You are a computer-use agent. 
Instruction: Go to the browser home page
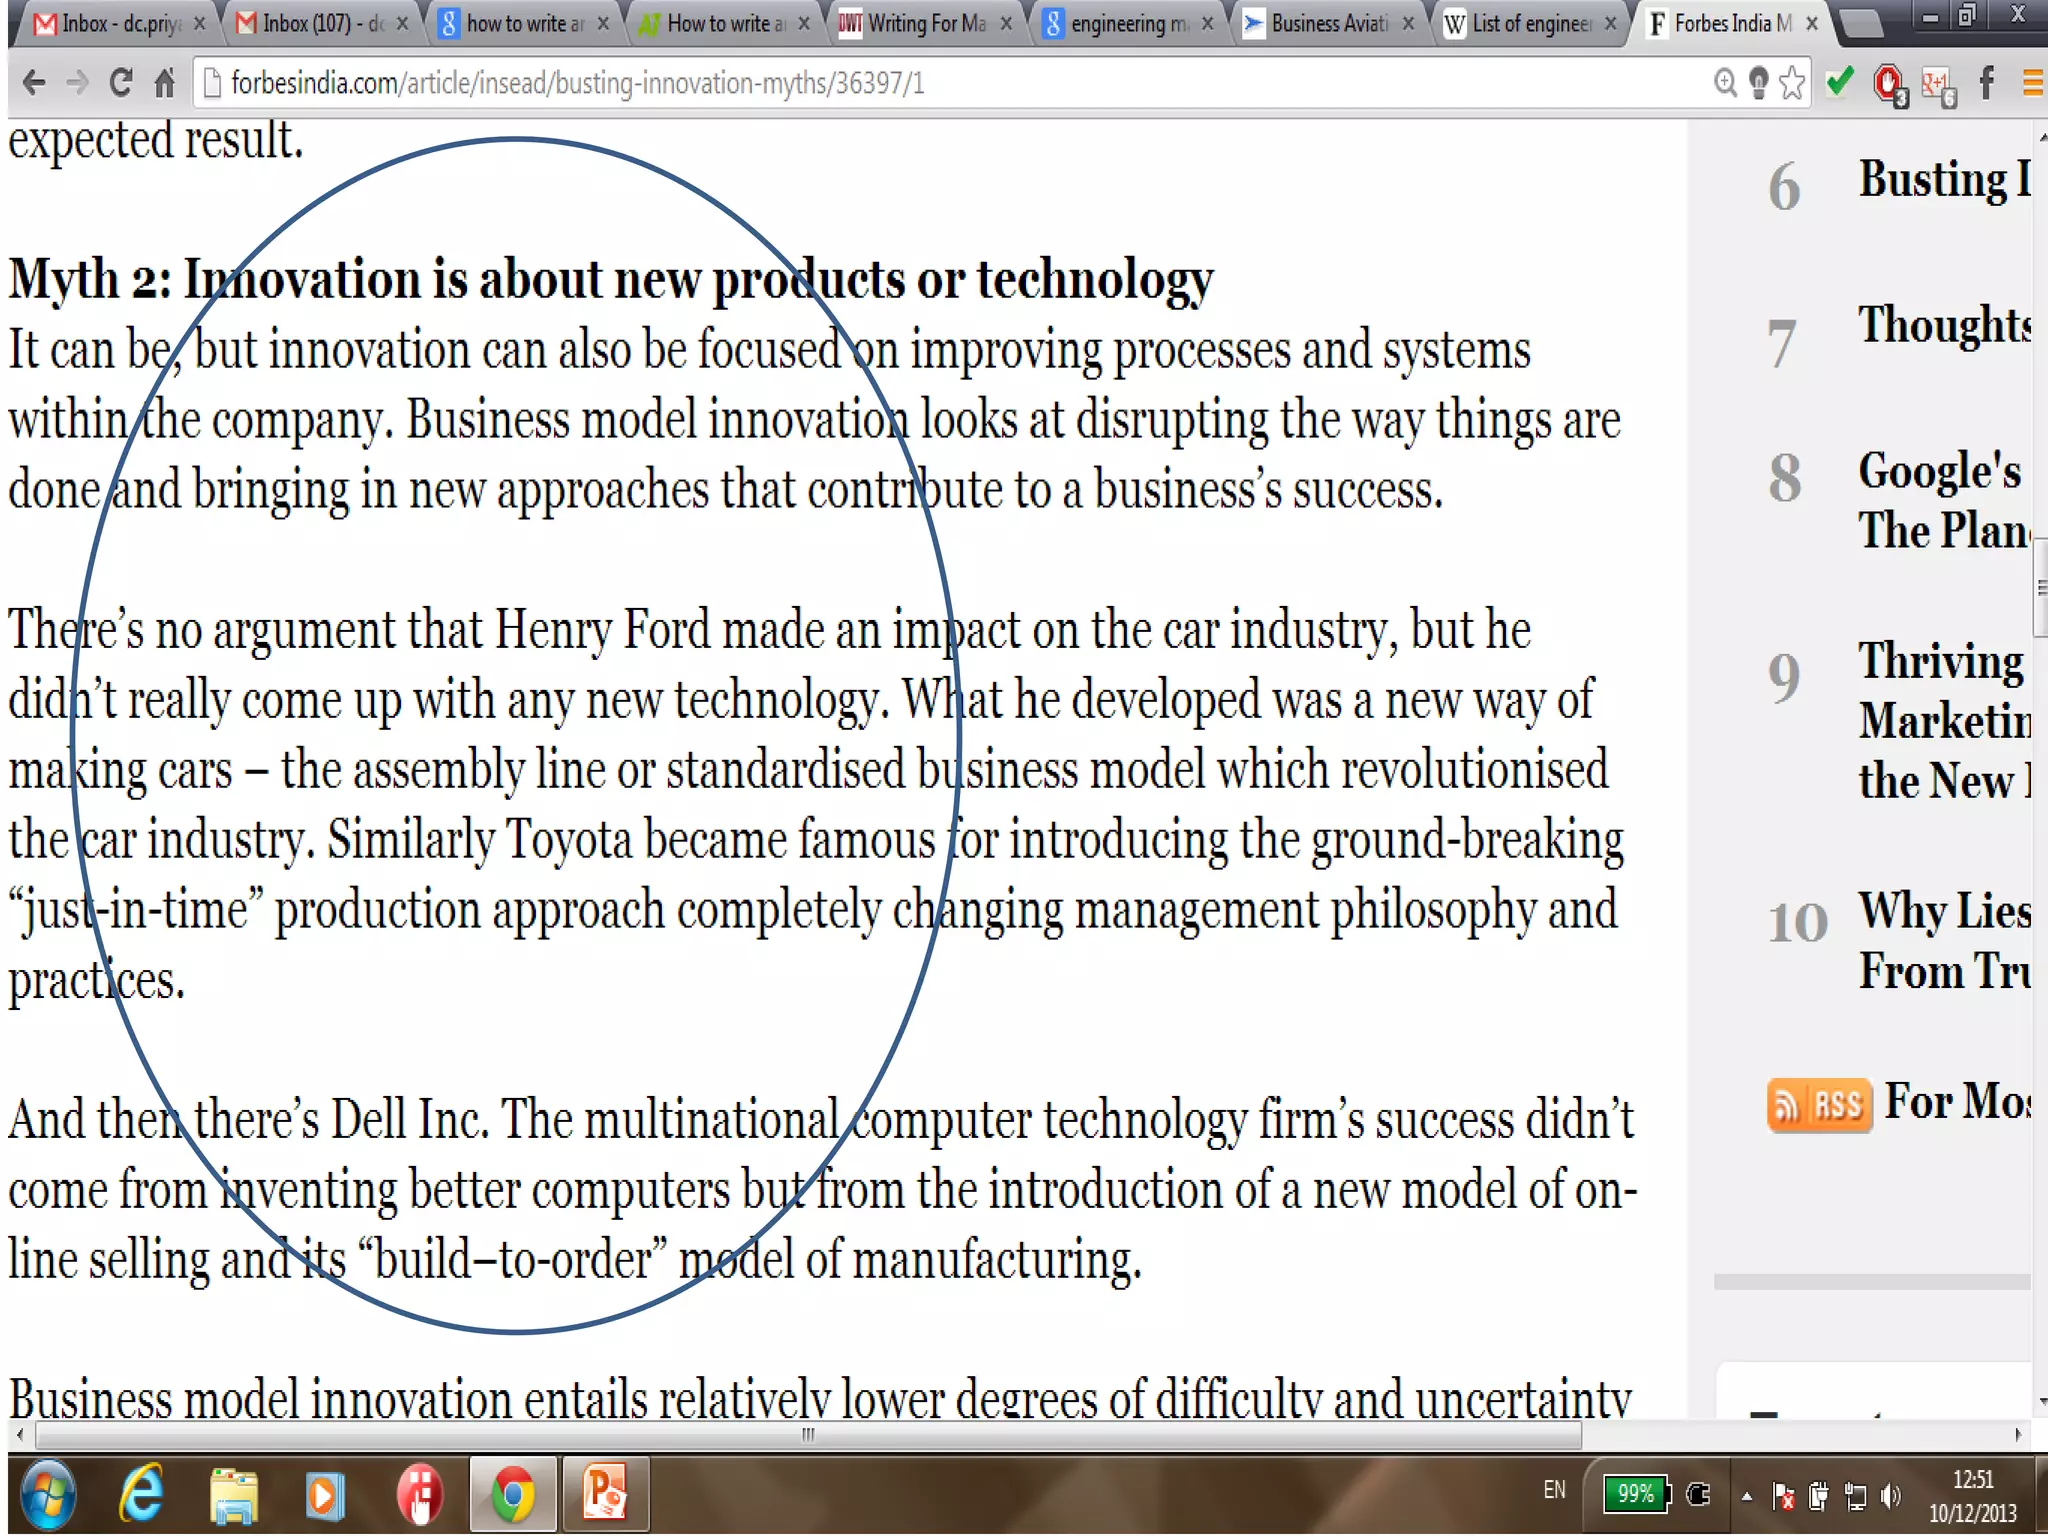165,83
